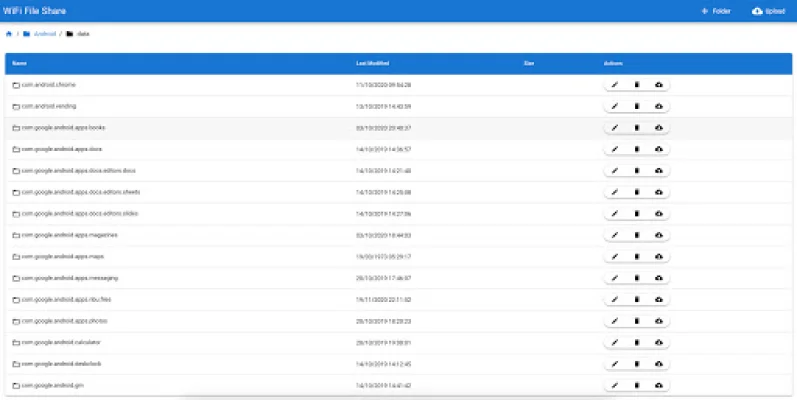Screen dimensions: 797x400
Task: Rename com.google.android.apps.maps folder
Action: click(615, 256)
